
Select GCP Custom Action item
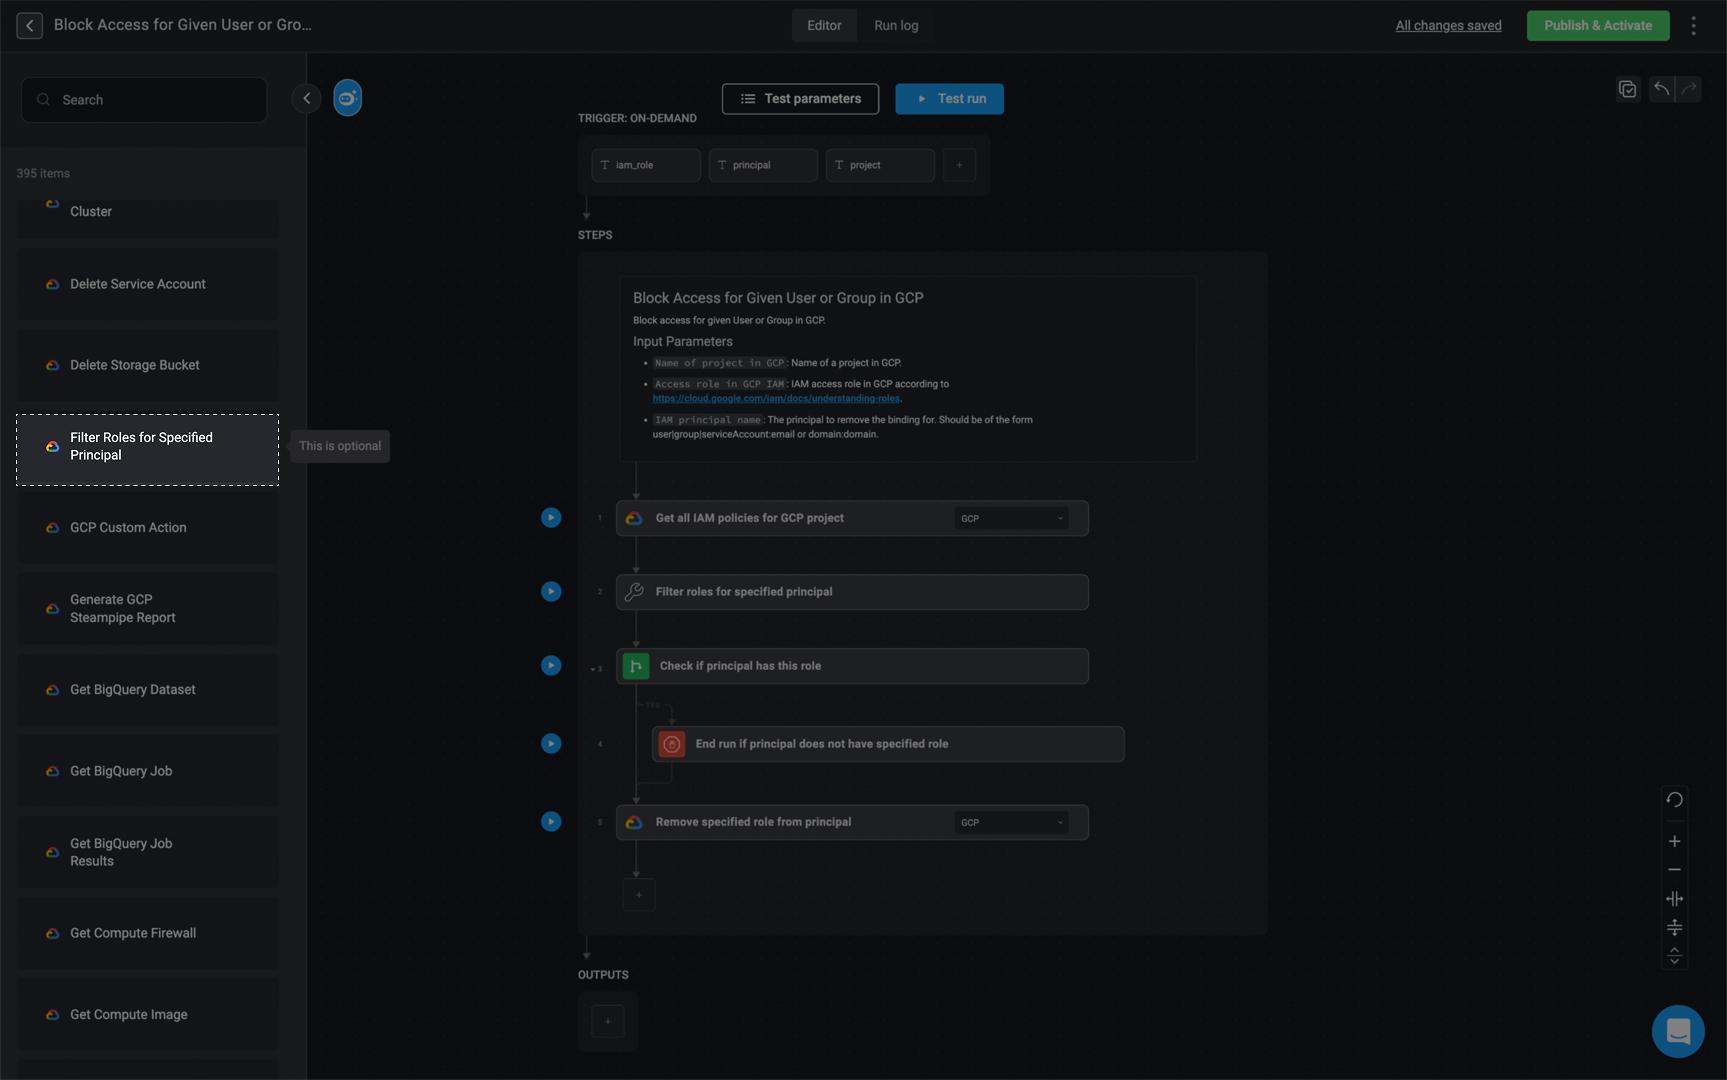[147, 528]
